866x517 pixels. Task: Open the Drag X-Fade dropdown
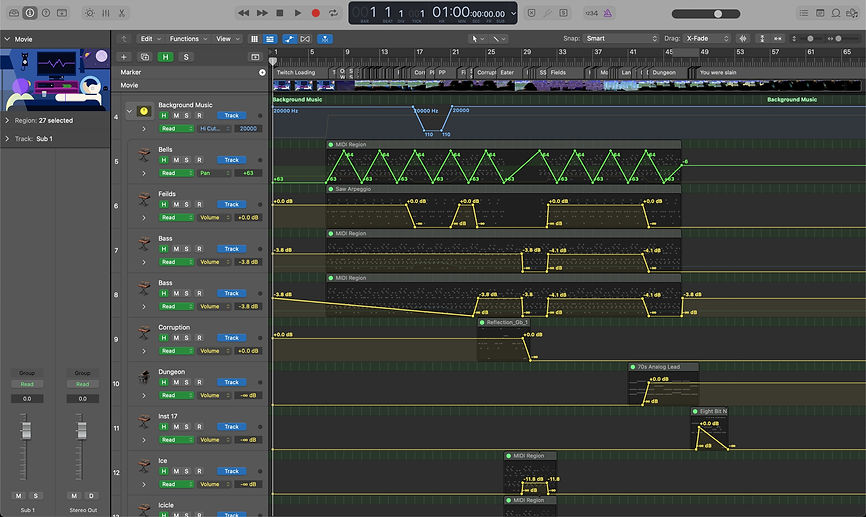[x=706, y=39]
